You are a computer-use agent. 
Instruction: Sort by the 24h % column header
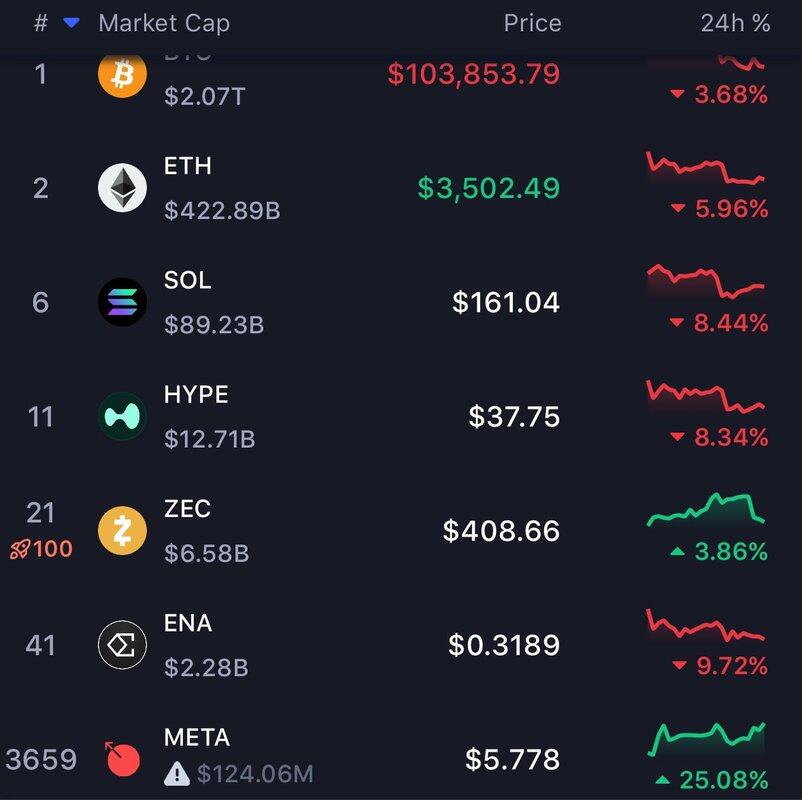(735, 23)
